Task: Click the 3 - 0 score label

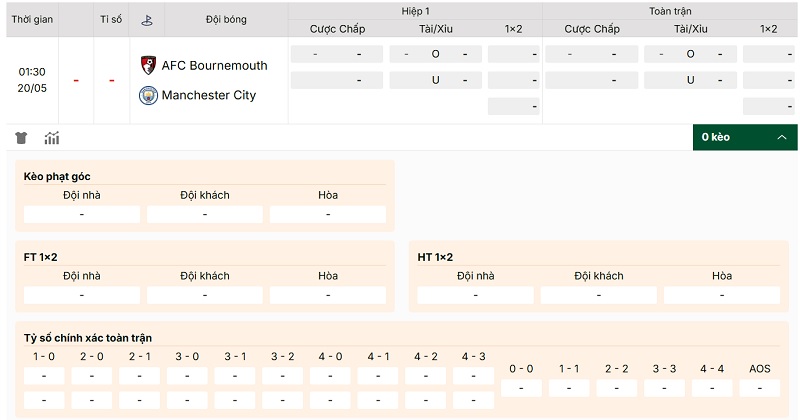Action: point(187,357)
